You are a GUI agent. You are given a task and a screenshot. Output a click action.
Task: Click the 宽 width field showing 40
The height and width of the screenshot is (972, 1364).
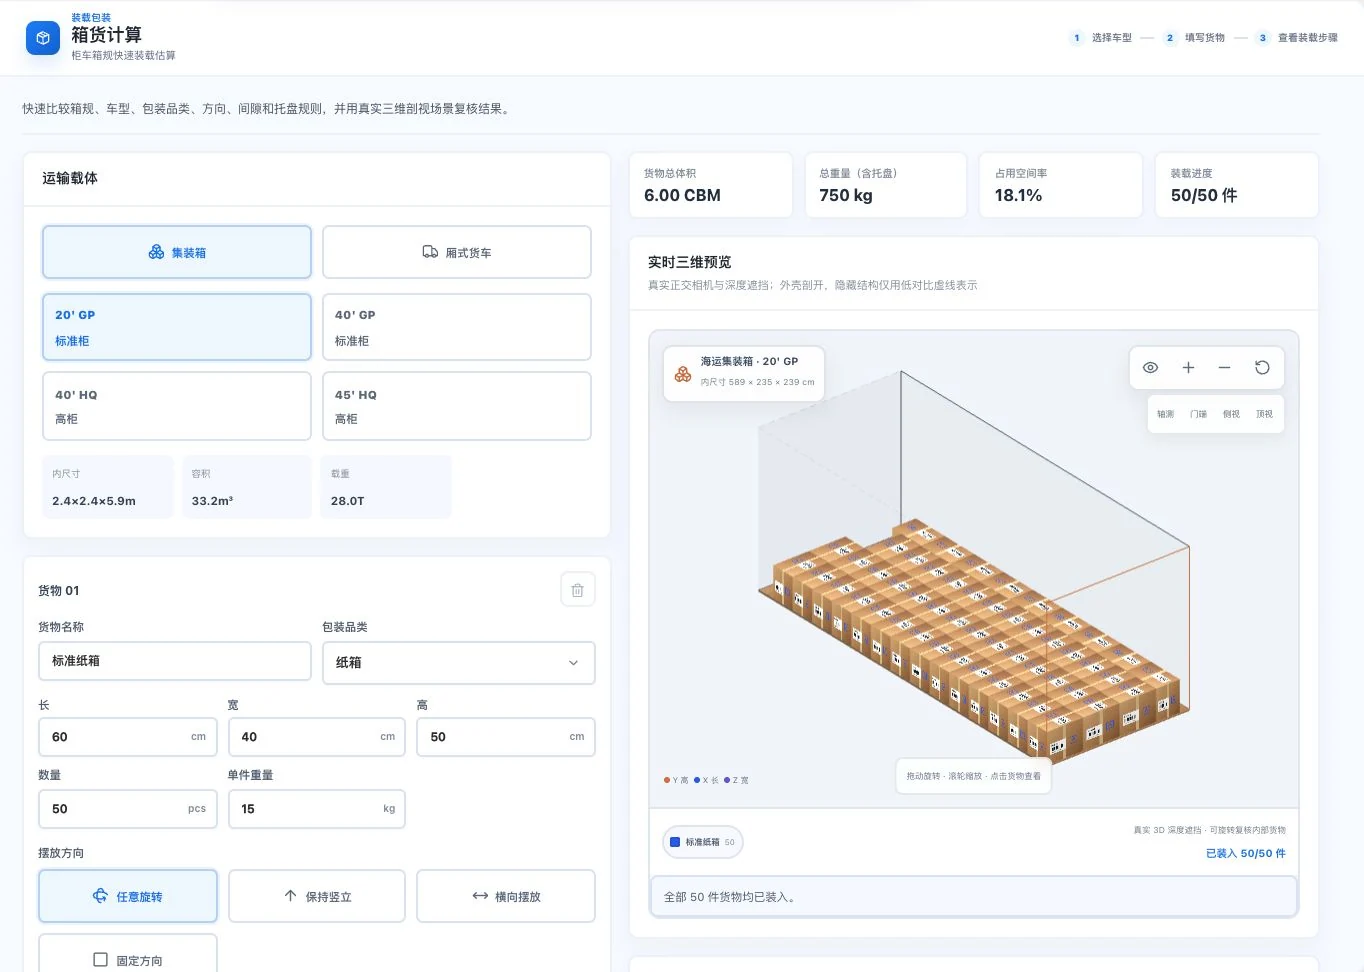coord(317,737)
